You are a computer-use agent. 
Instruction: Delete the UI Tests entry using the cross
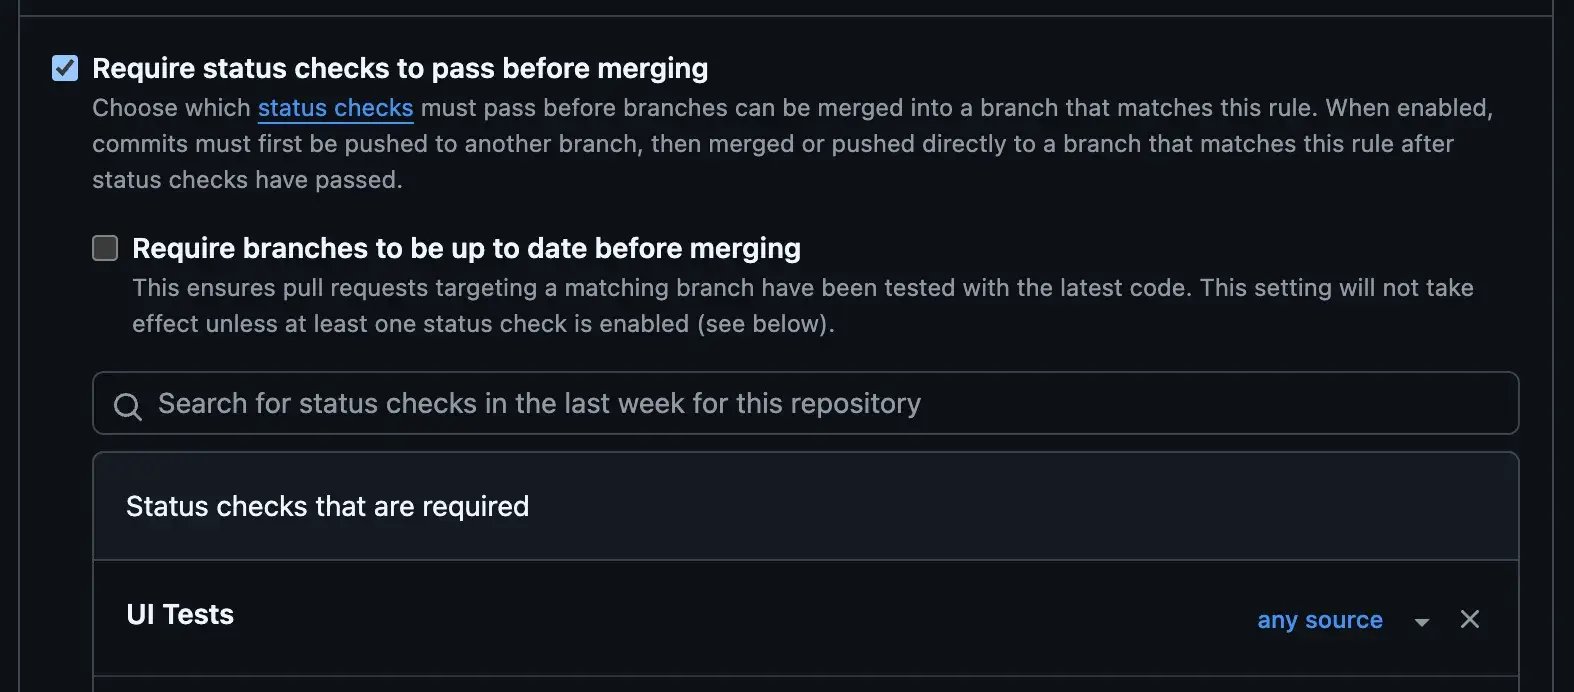point(1469,619)
